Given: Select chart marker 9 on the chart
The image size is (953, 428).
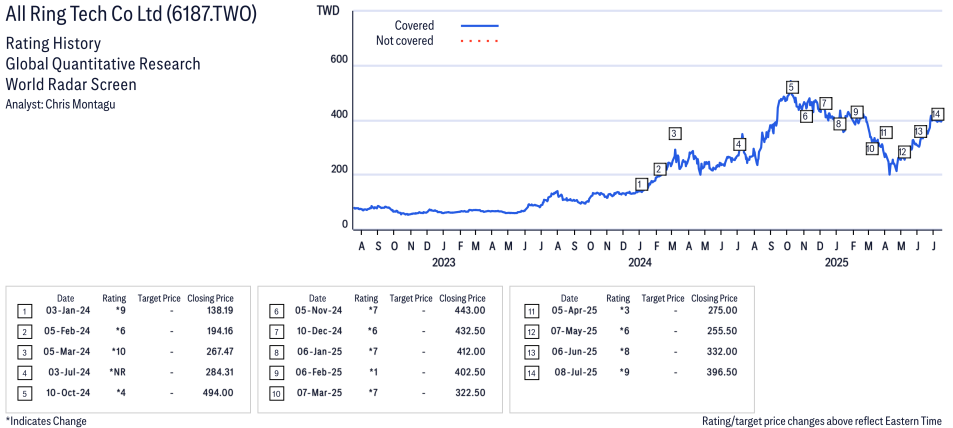Looking at the screenshot, I should tap(856, 112).
